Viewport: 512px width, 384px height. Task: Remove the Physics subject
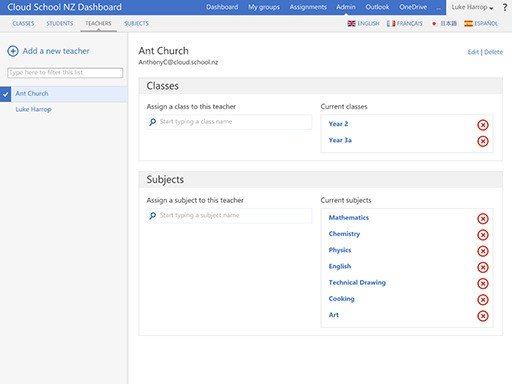483,251
